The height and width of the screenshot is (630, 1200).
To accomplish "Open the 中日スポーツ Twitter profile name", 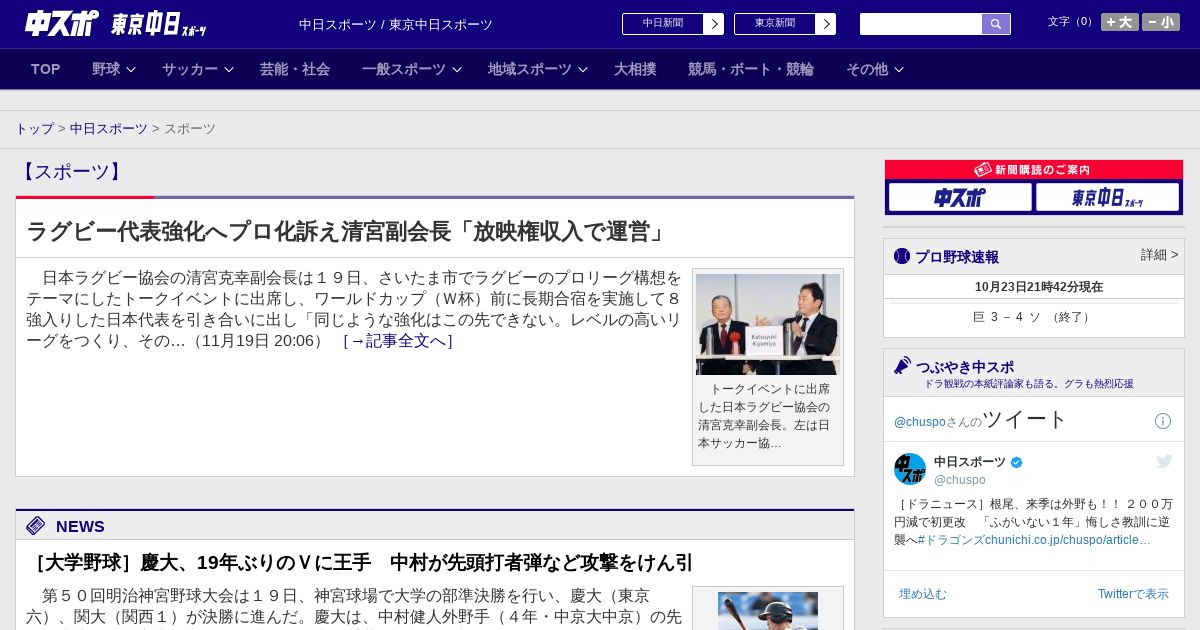I will pos(970,462).
